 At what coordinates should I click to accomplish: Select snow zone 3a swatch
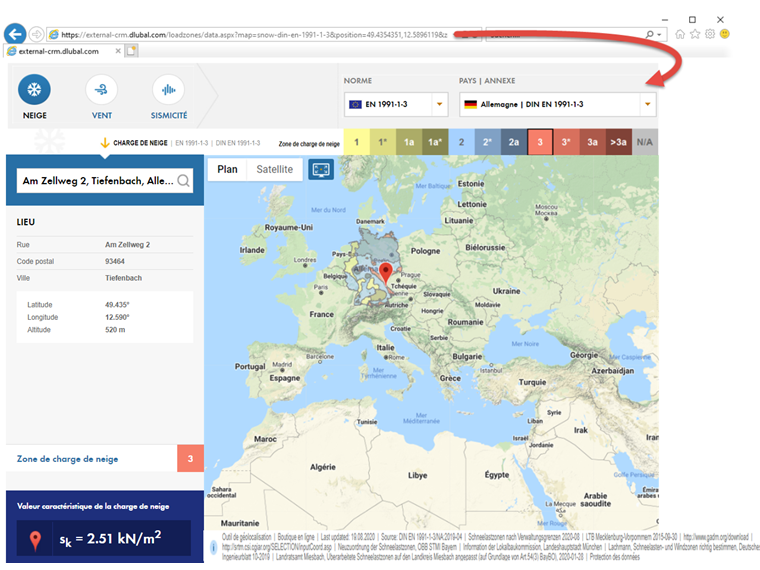(592, 142)
